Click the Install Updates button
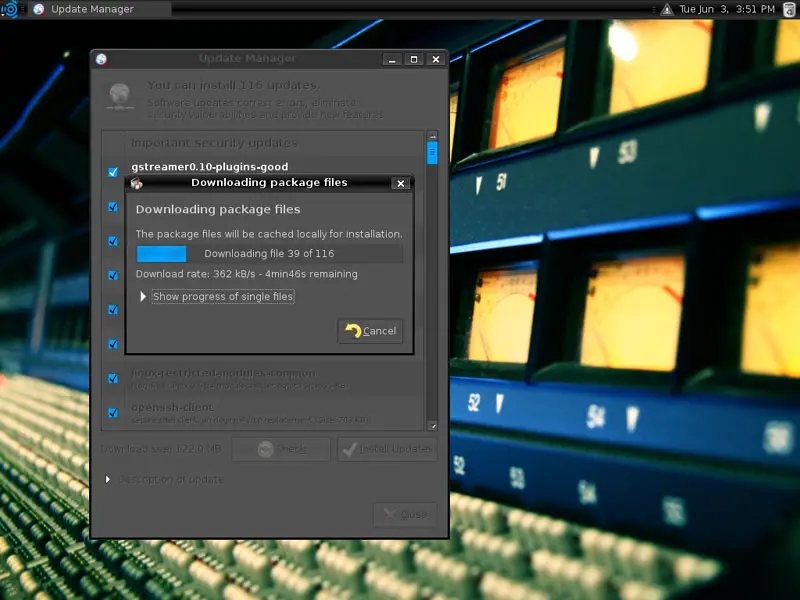 387,449
